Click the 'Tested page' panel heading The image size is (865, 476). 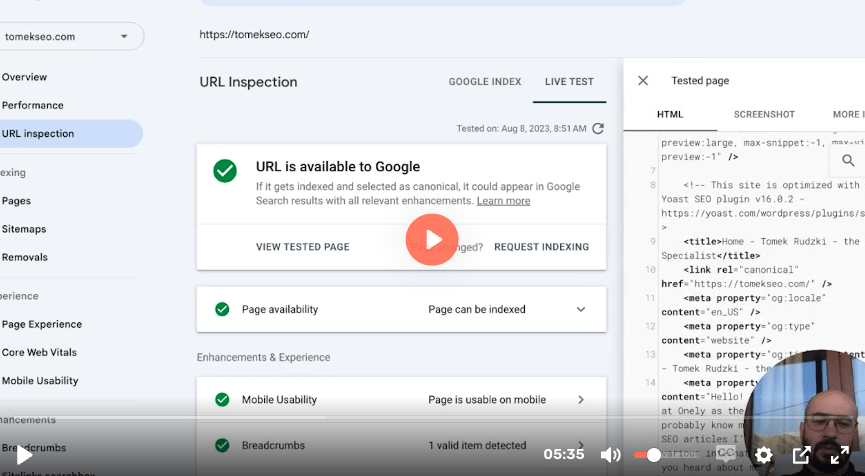tap(700, 81)
